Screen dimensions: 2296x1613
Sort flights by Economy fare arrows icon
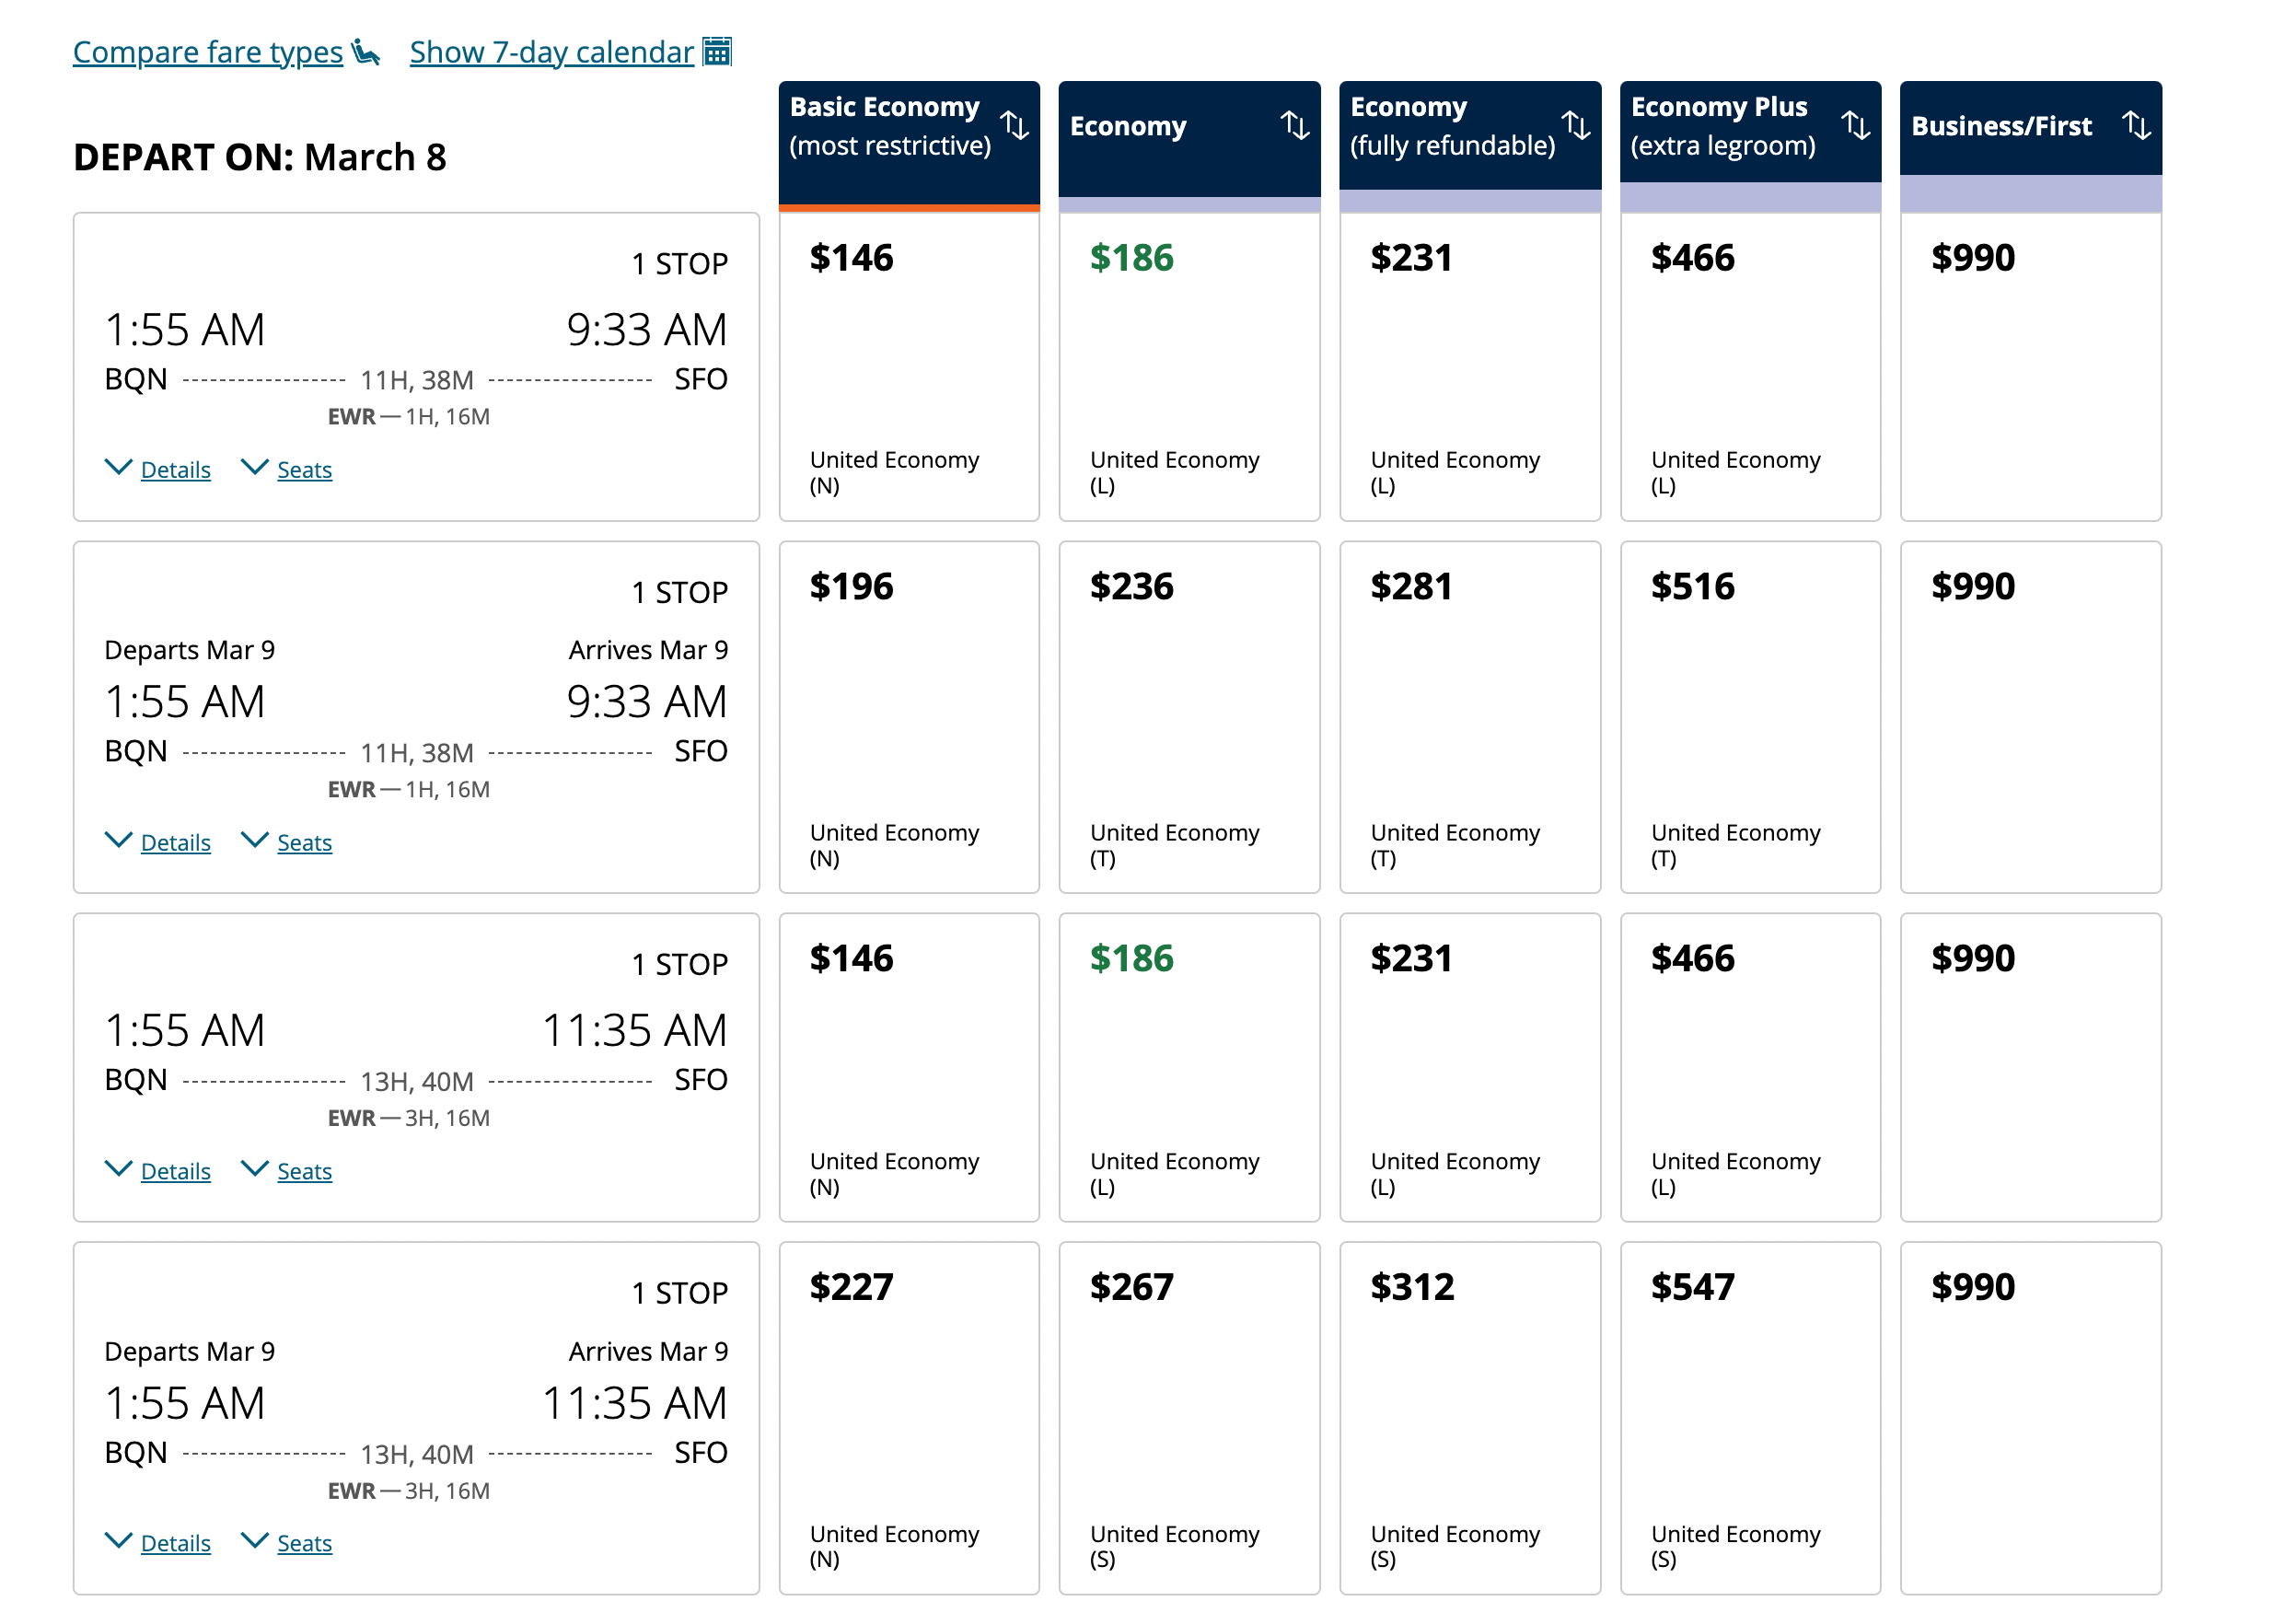tap(1295, 126)
